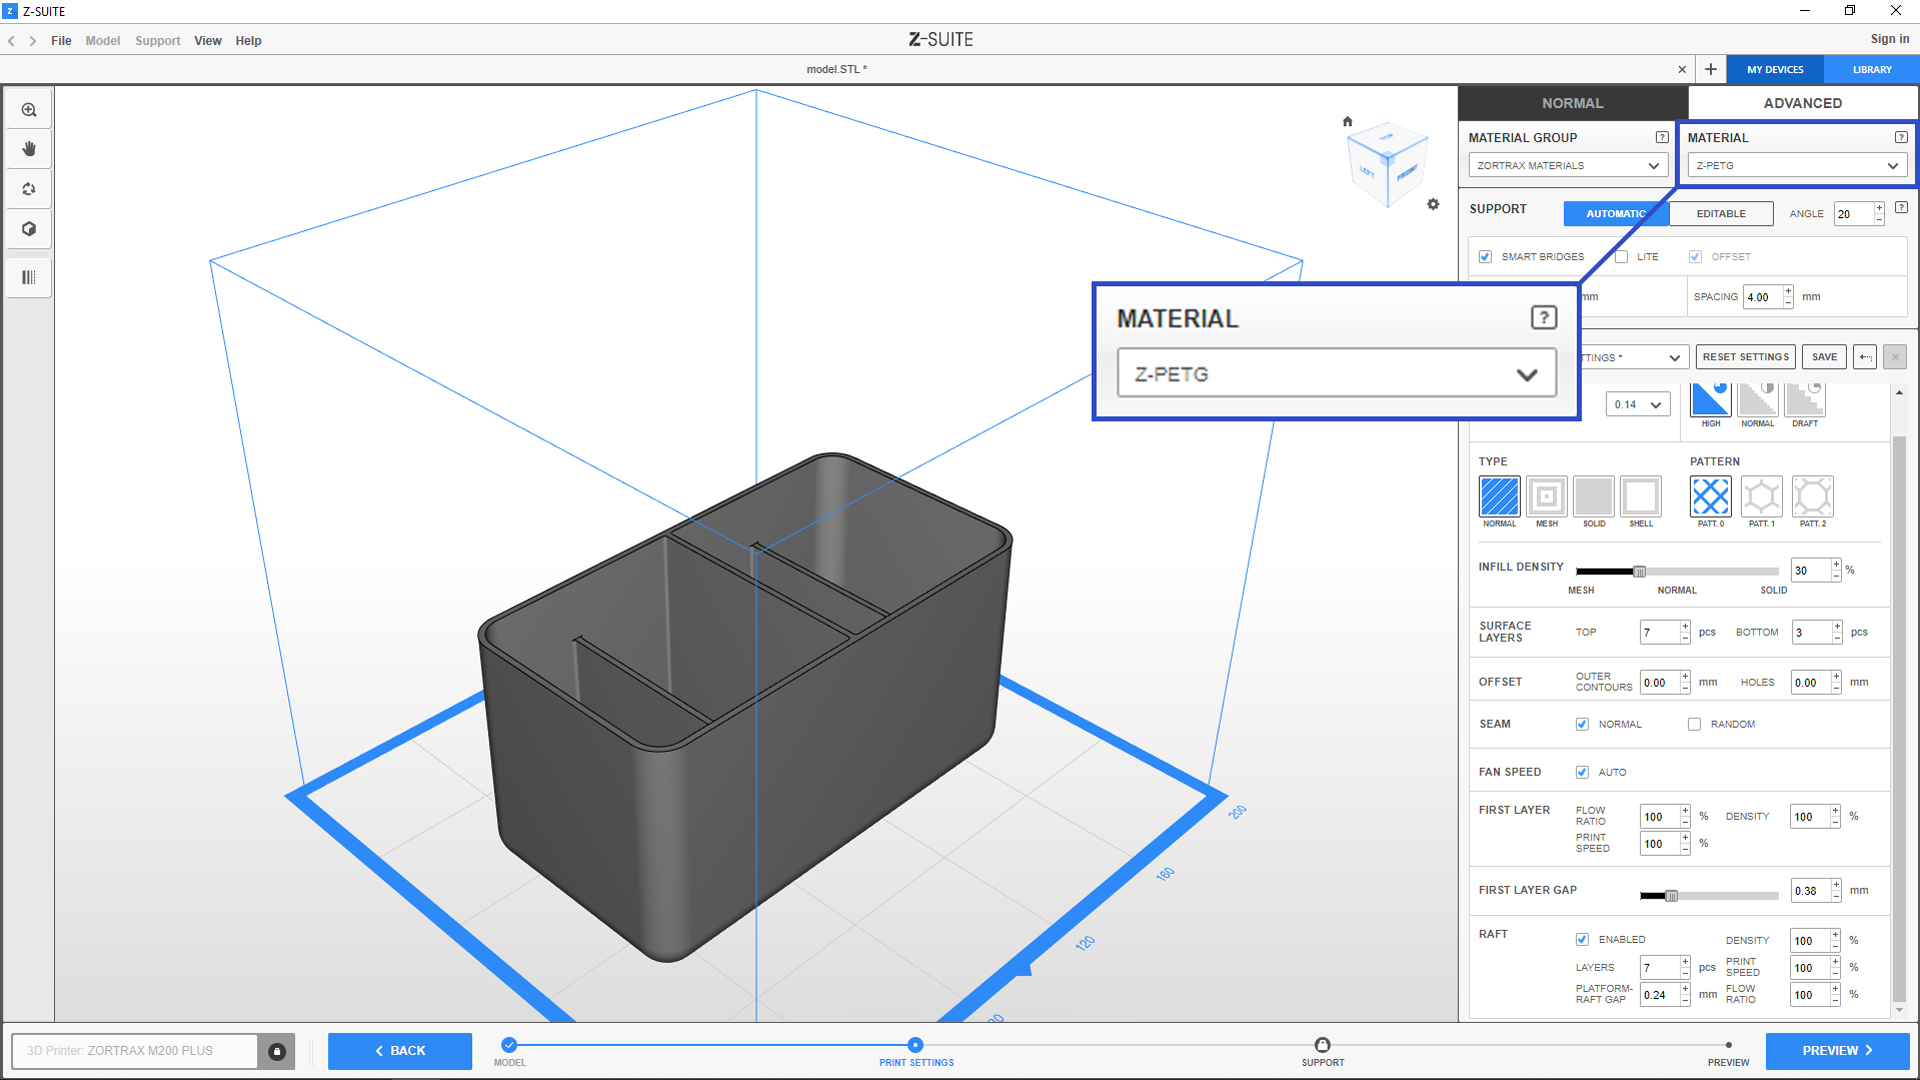The width and height of the screenshot is (1920, 1080).
Task: Click the home view icon
Action: 1347,121
